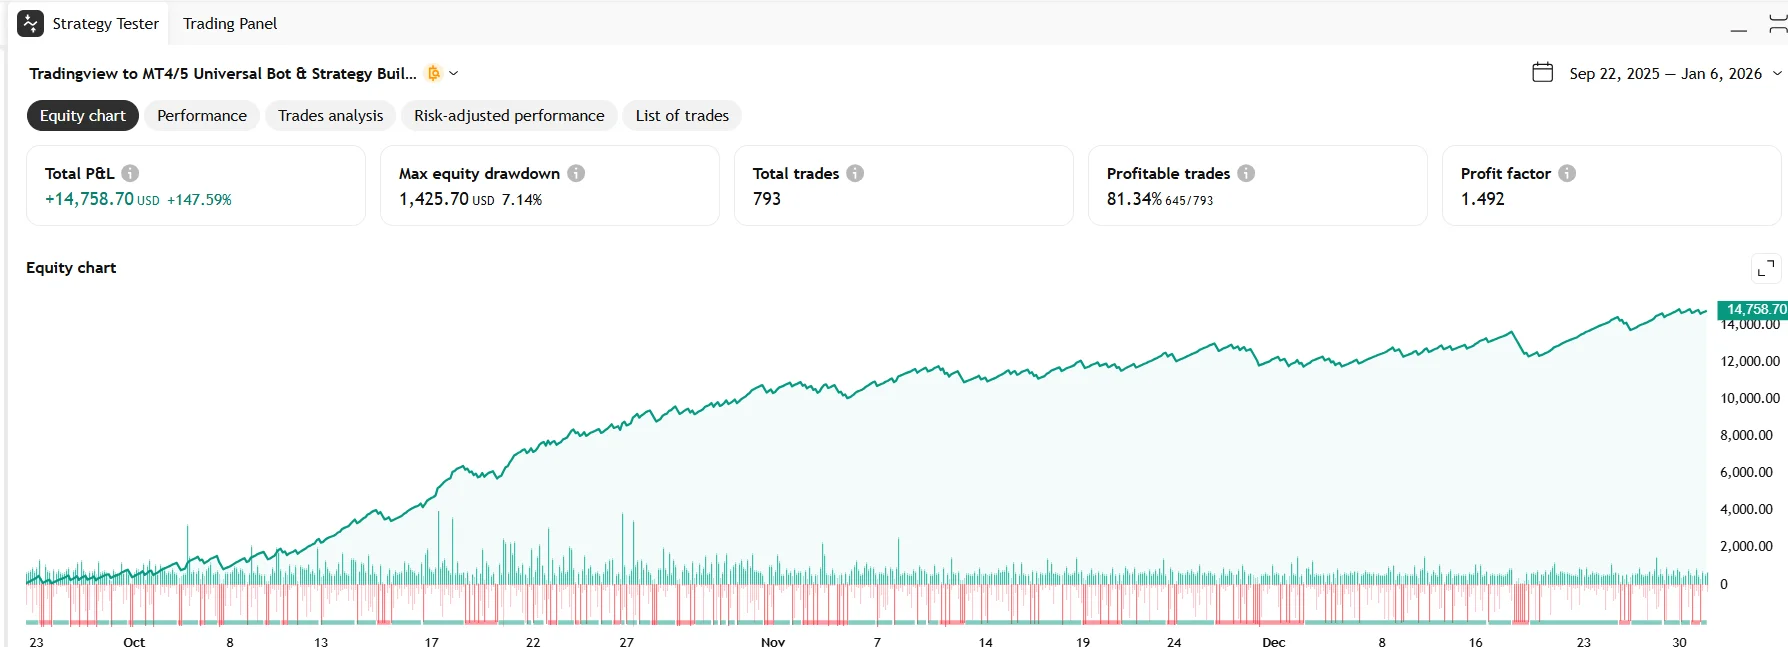1788x647 pixels.
Task: Click the Equity chart heading
Action: 71,268
